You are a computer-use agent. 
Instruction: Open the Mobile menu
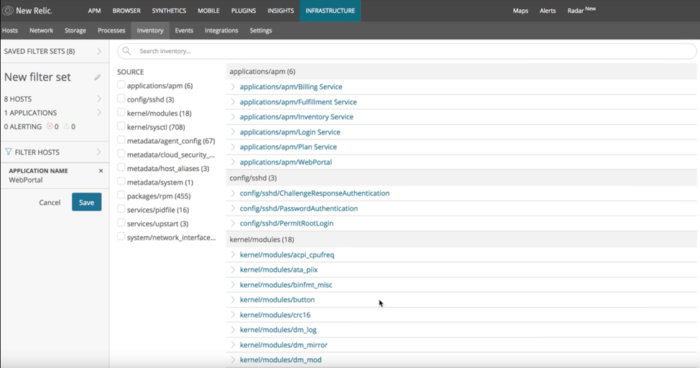point(208,11)
